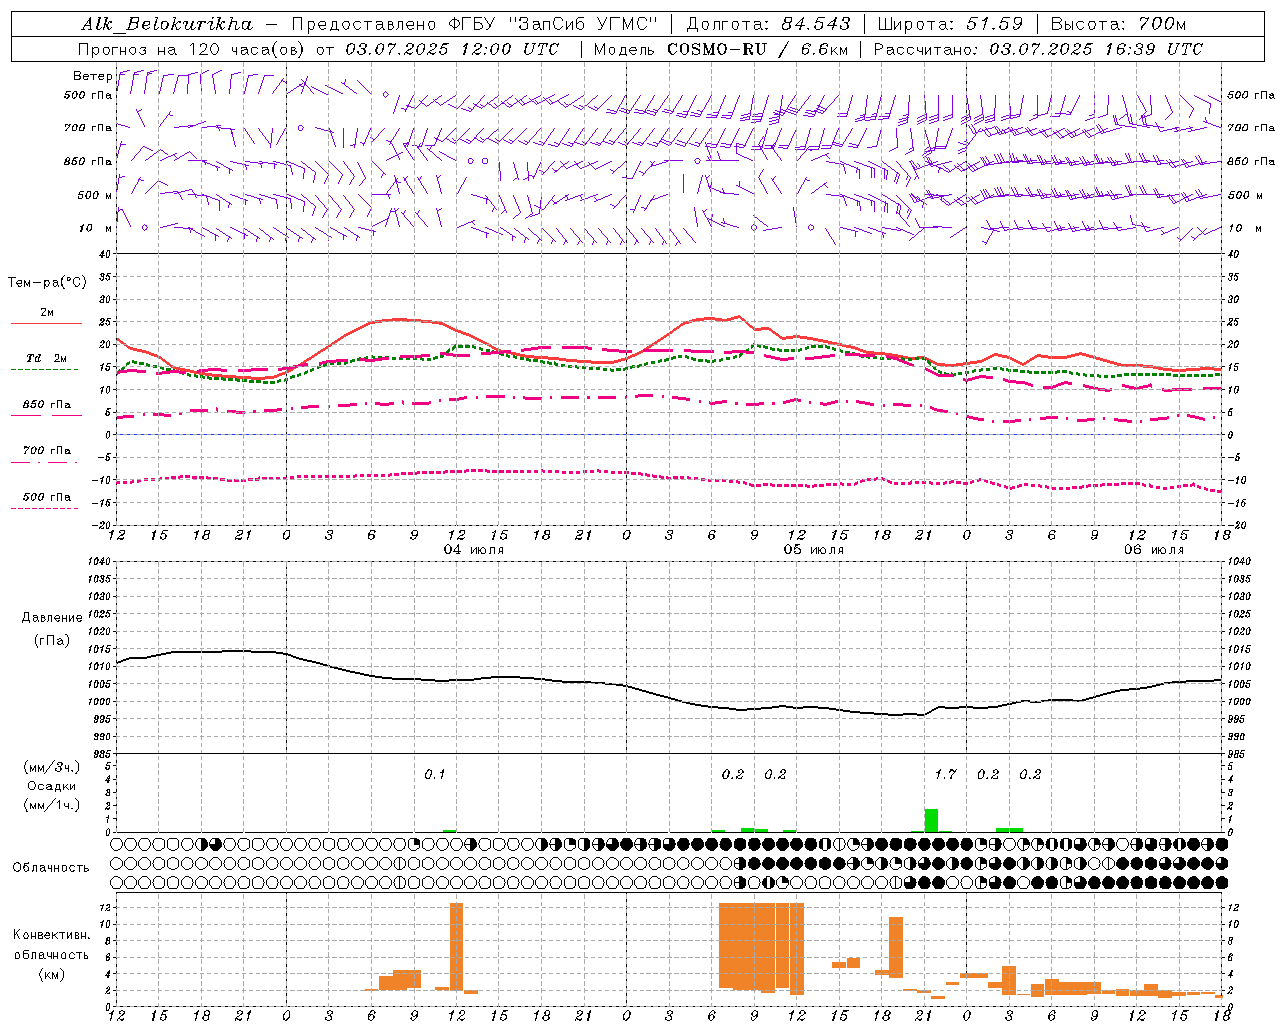Viewport: 1280px width, 1024px height.
Task: Click the 850 гПа temperature legend label
Action: (x=47, y=405)
